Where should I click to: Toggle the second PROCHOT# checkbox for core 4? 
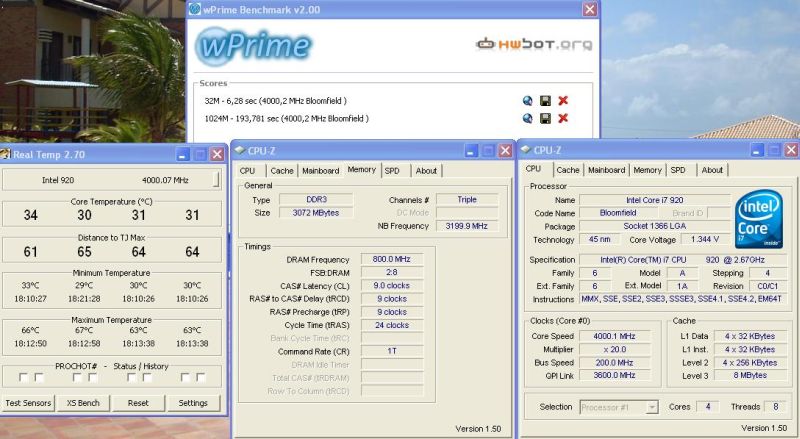(201, 377)
